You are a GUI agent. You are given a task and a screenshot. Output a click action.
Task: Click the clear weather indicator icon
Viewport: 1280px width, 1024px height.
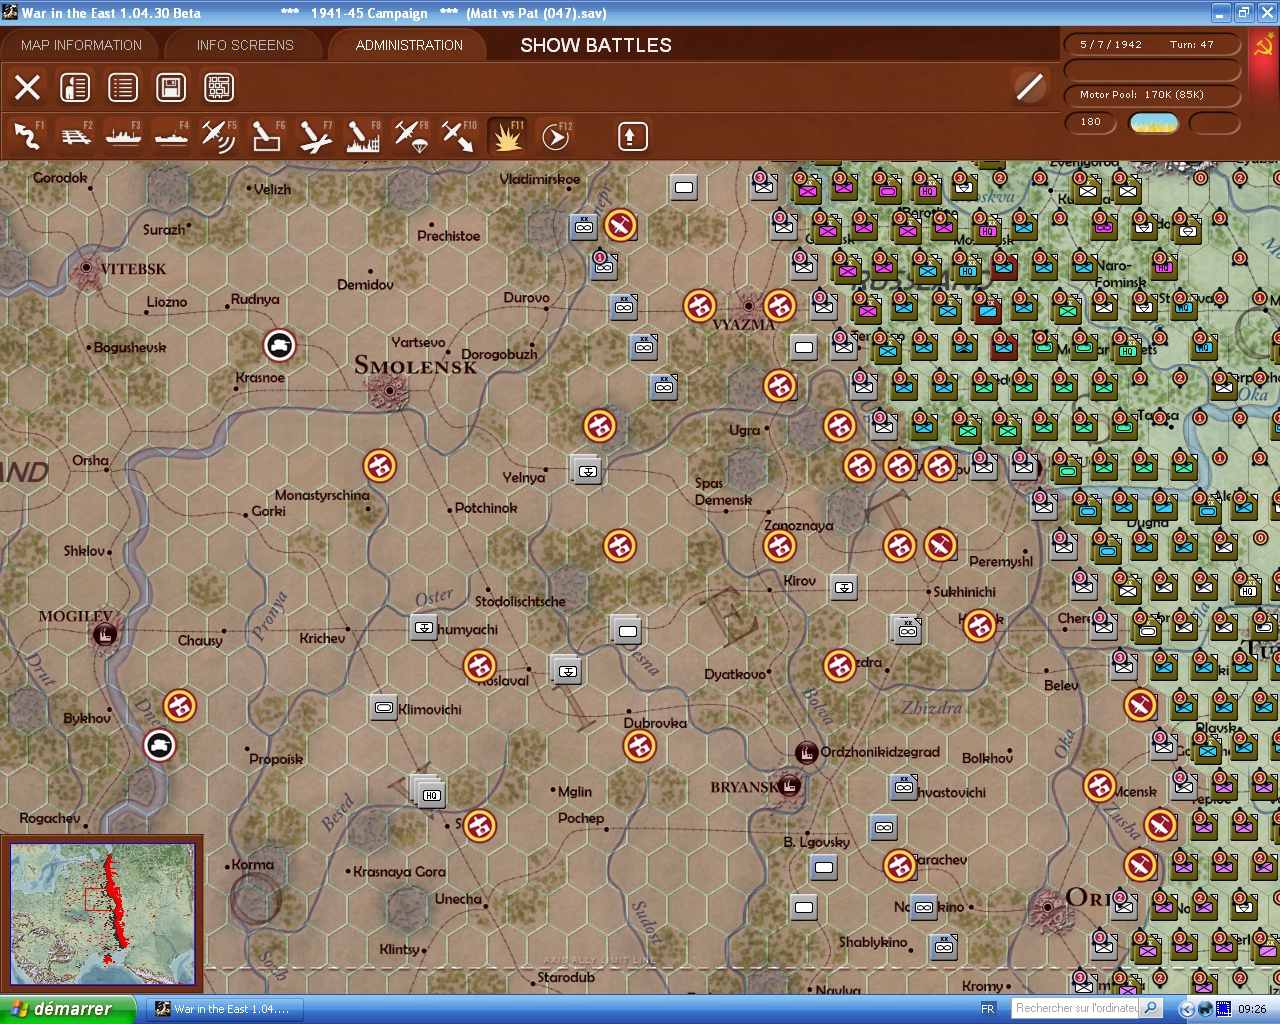1153,123
